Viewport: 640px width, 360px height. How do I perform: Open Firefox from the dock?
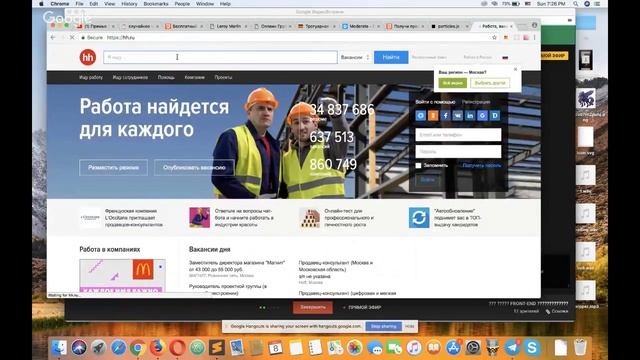tap(158, 348)
